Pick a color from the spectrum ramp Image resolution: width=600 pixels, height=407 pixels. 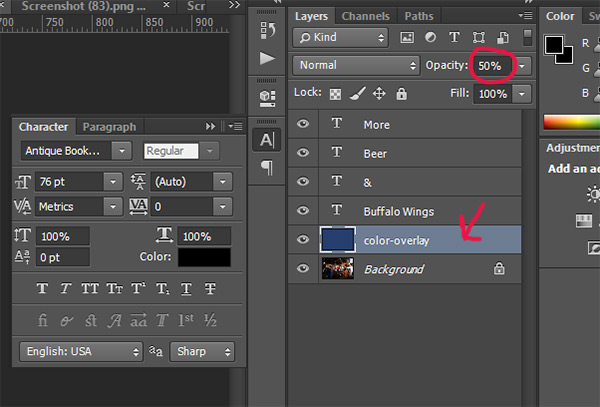coord(572,122)
